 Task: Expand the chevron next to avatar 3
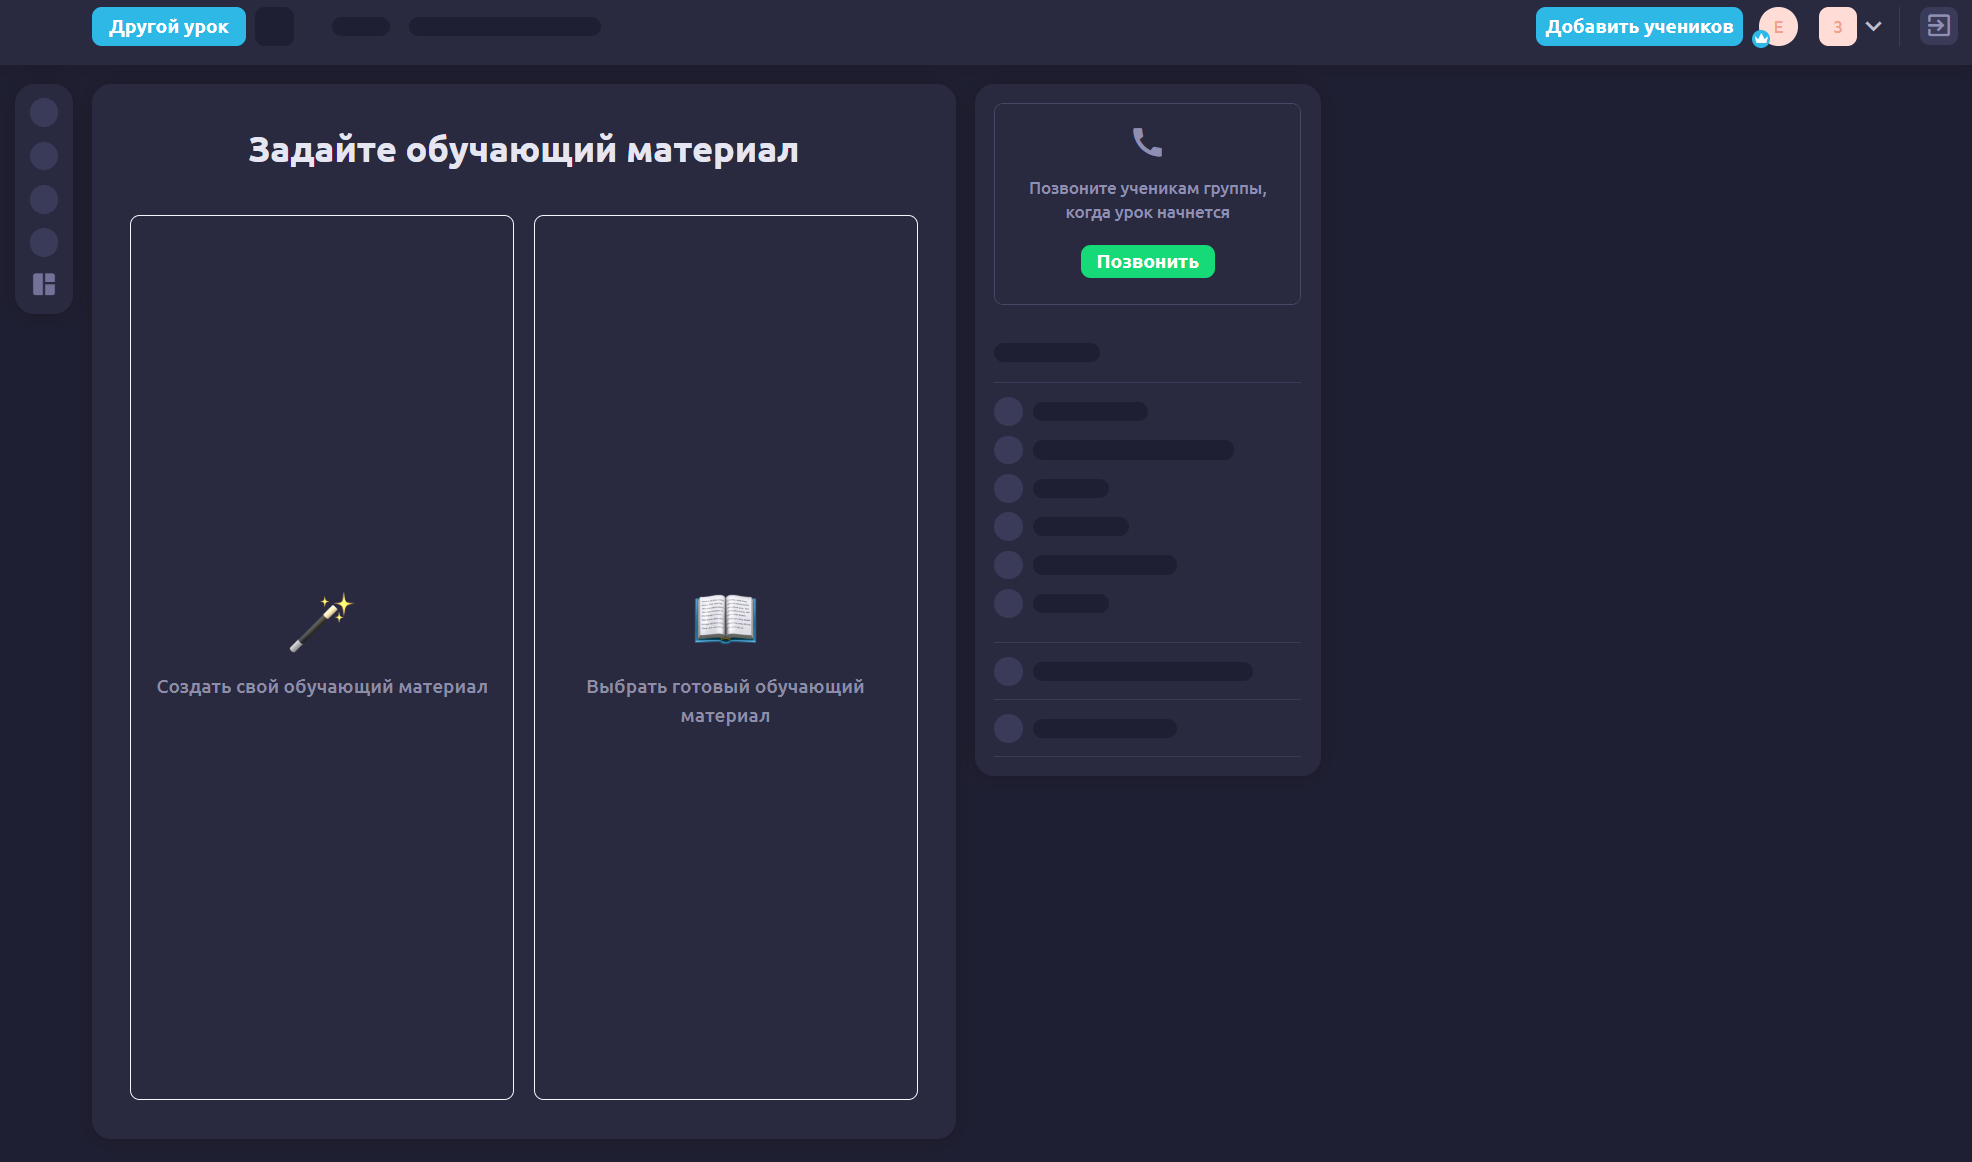coord(1874,26)
